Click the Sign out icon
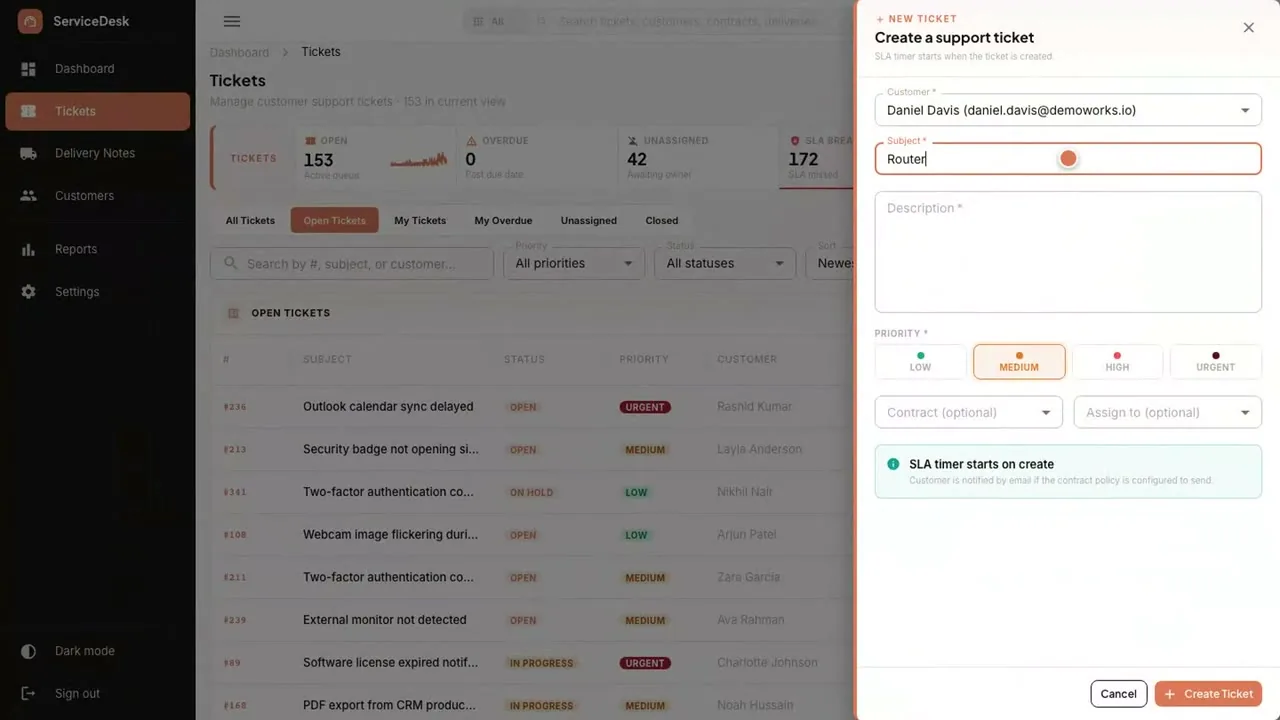 tap(28, 693)
